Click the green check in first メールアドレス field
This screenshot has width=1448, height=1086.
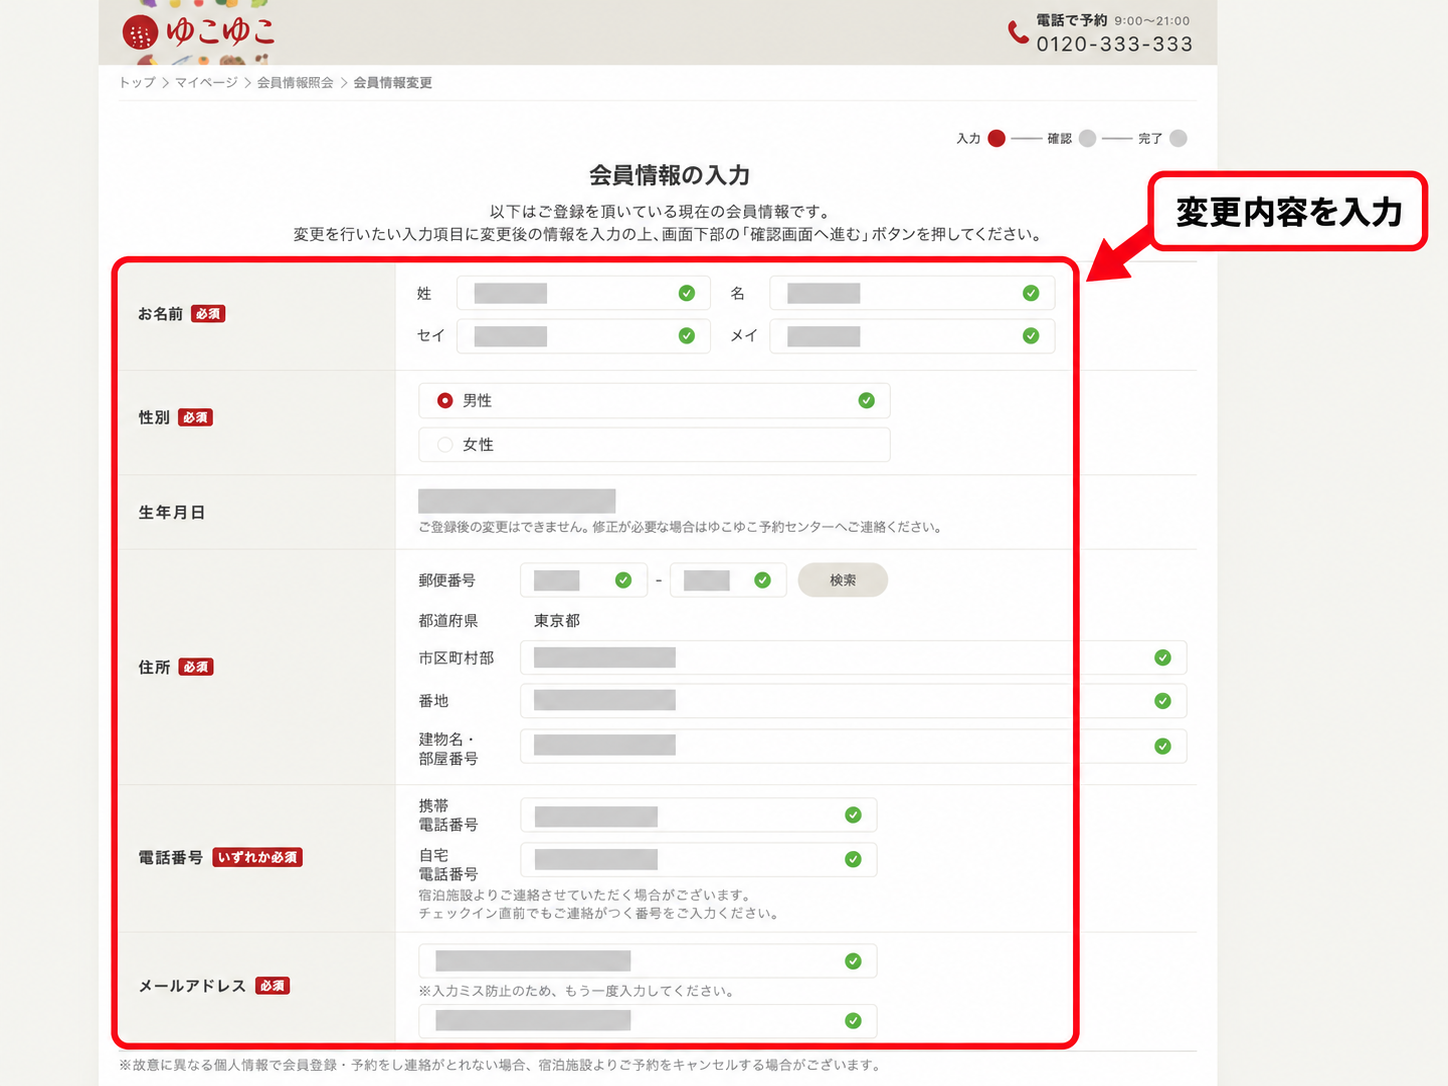(x=853, y=961)
